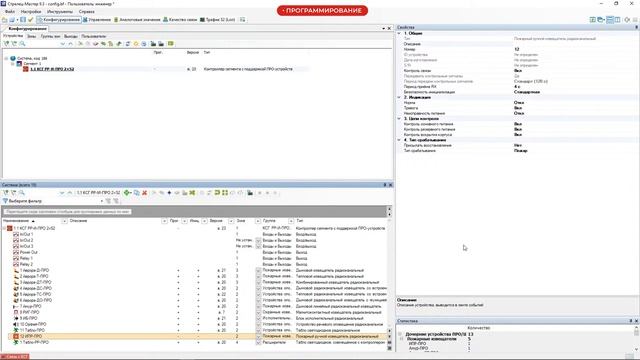The width and height of the screenshot is (640, 360).
Task: Open the Инструменты menu
Action: [60, 12]
